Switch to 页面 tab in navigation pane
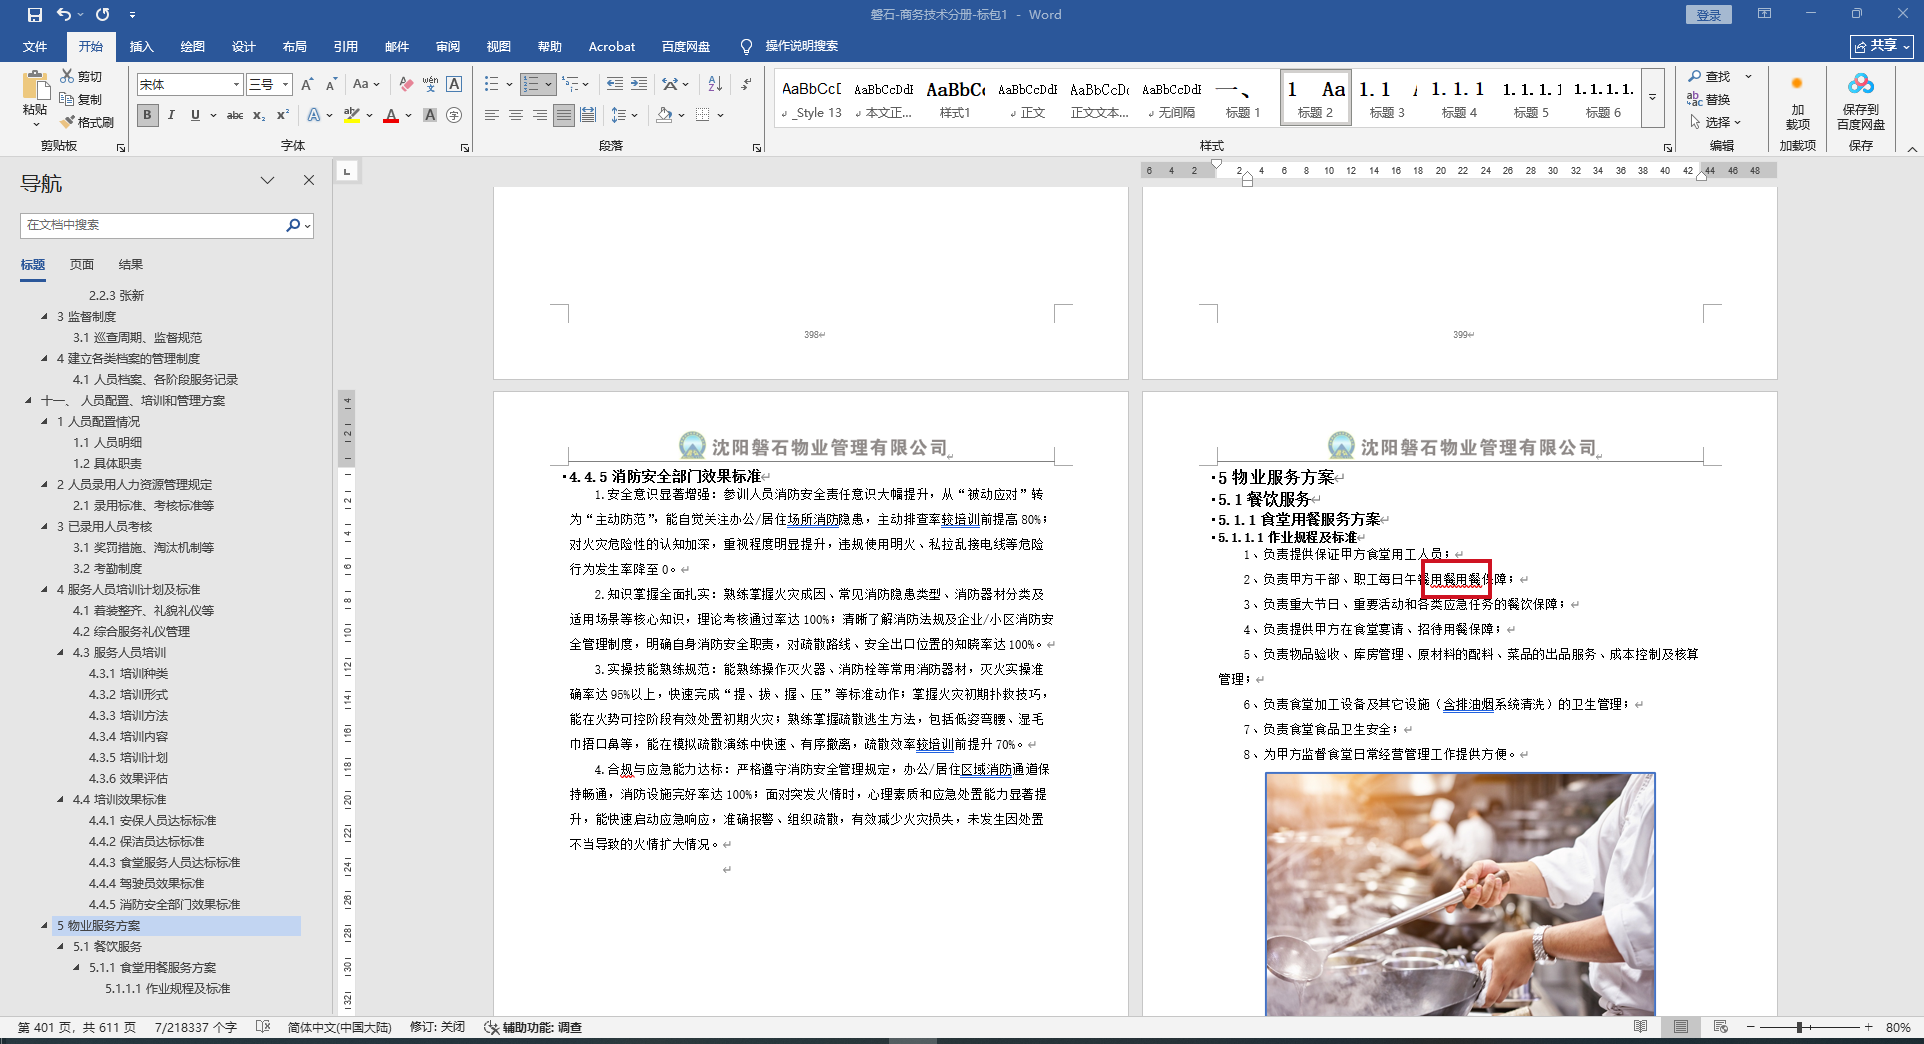The height and width of the screenshot is (1044, 1924). coord(81,265)
